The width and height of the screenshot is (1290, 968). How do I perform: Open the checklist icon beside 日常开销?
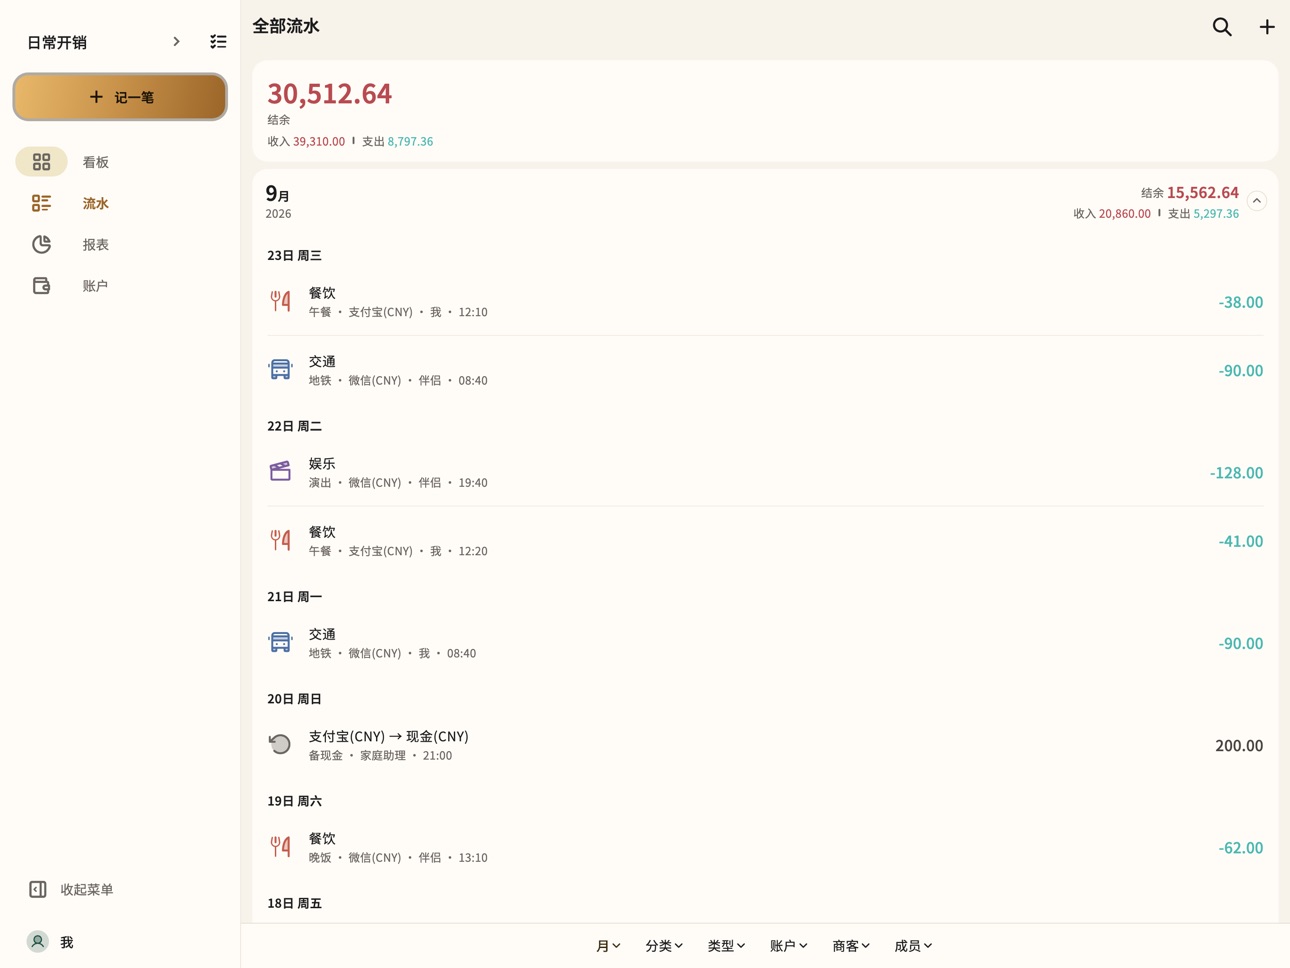point(218,42)
